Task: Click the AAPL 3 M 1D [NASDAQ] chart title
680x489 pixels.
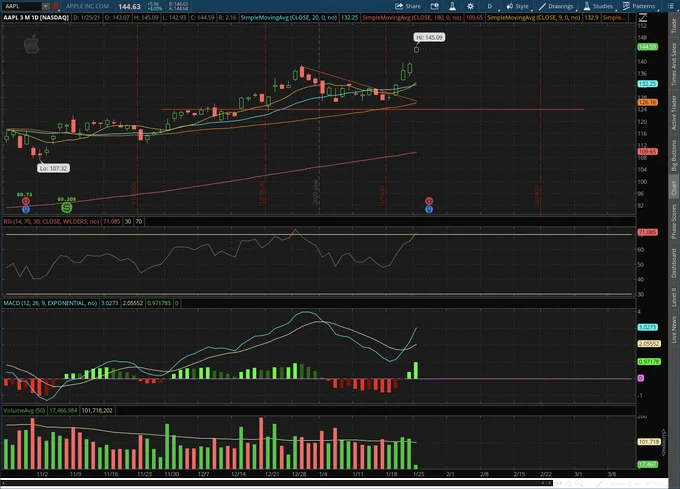Action: click(36, 18)
